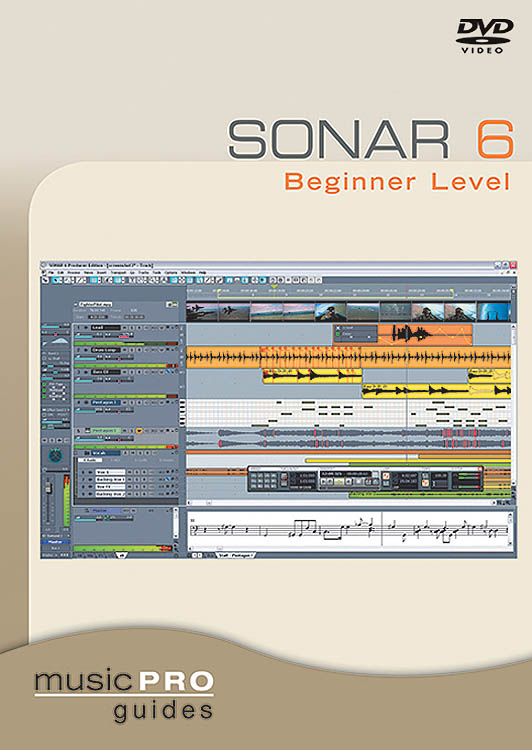Select the Backing Vox 2 track
This screenshot has height=750, width=532.
[x=110, y=494]
